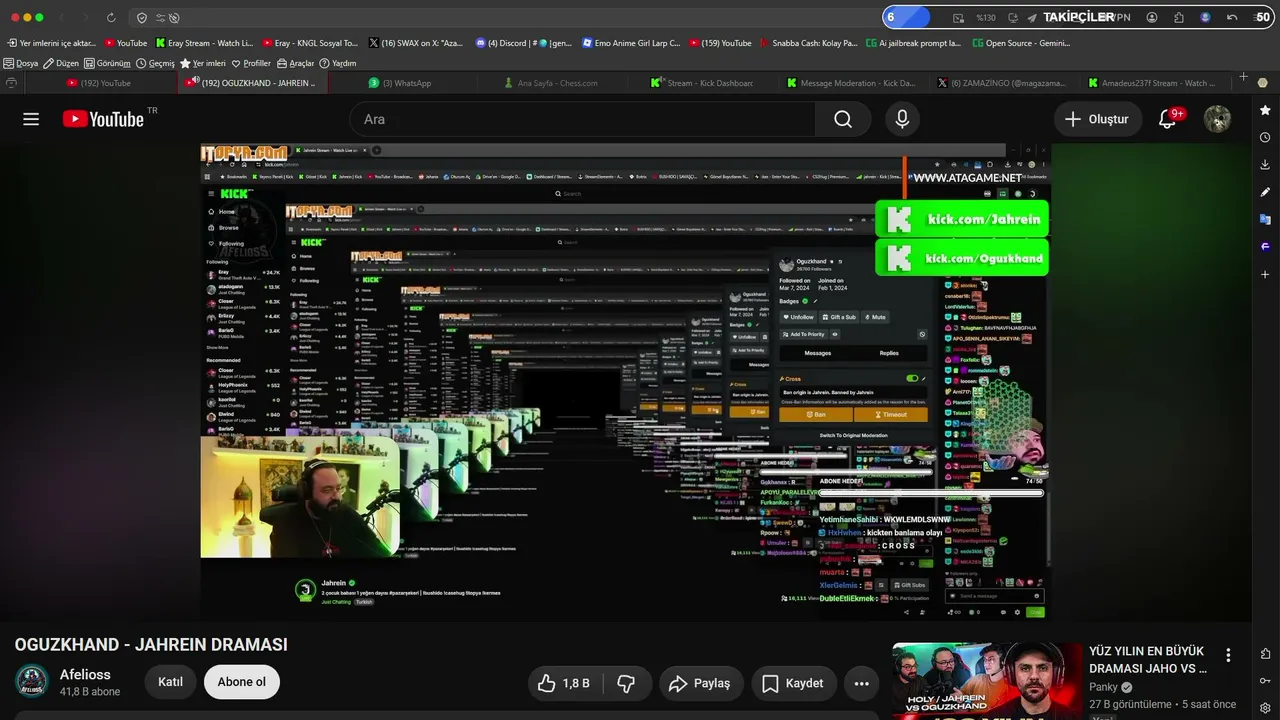Open the Dosya menu
Image resolution: width=1280 pixels, height=720 pixels.
point(20,63)
